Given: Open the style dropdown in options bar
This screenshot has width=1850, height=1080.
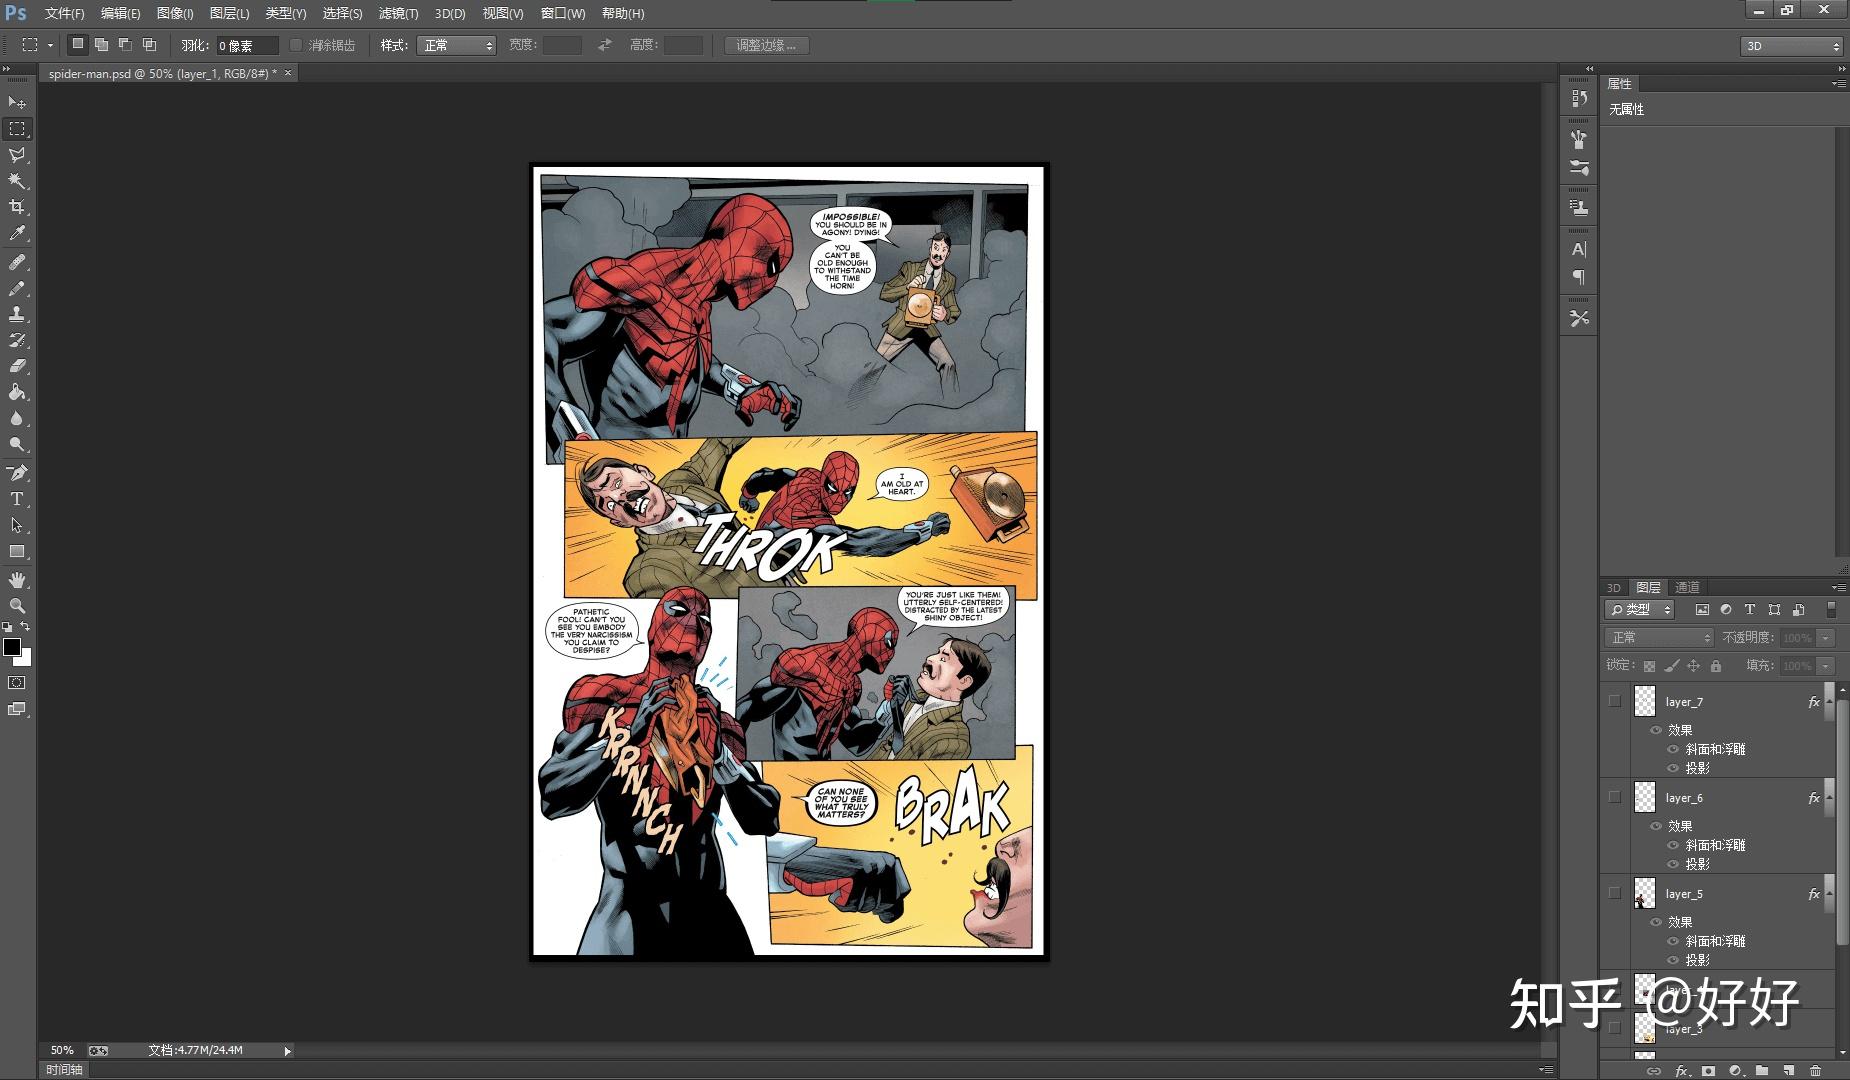Looking at the screenshot, I should pyautogui.click(x=456, y=46).
